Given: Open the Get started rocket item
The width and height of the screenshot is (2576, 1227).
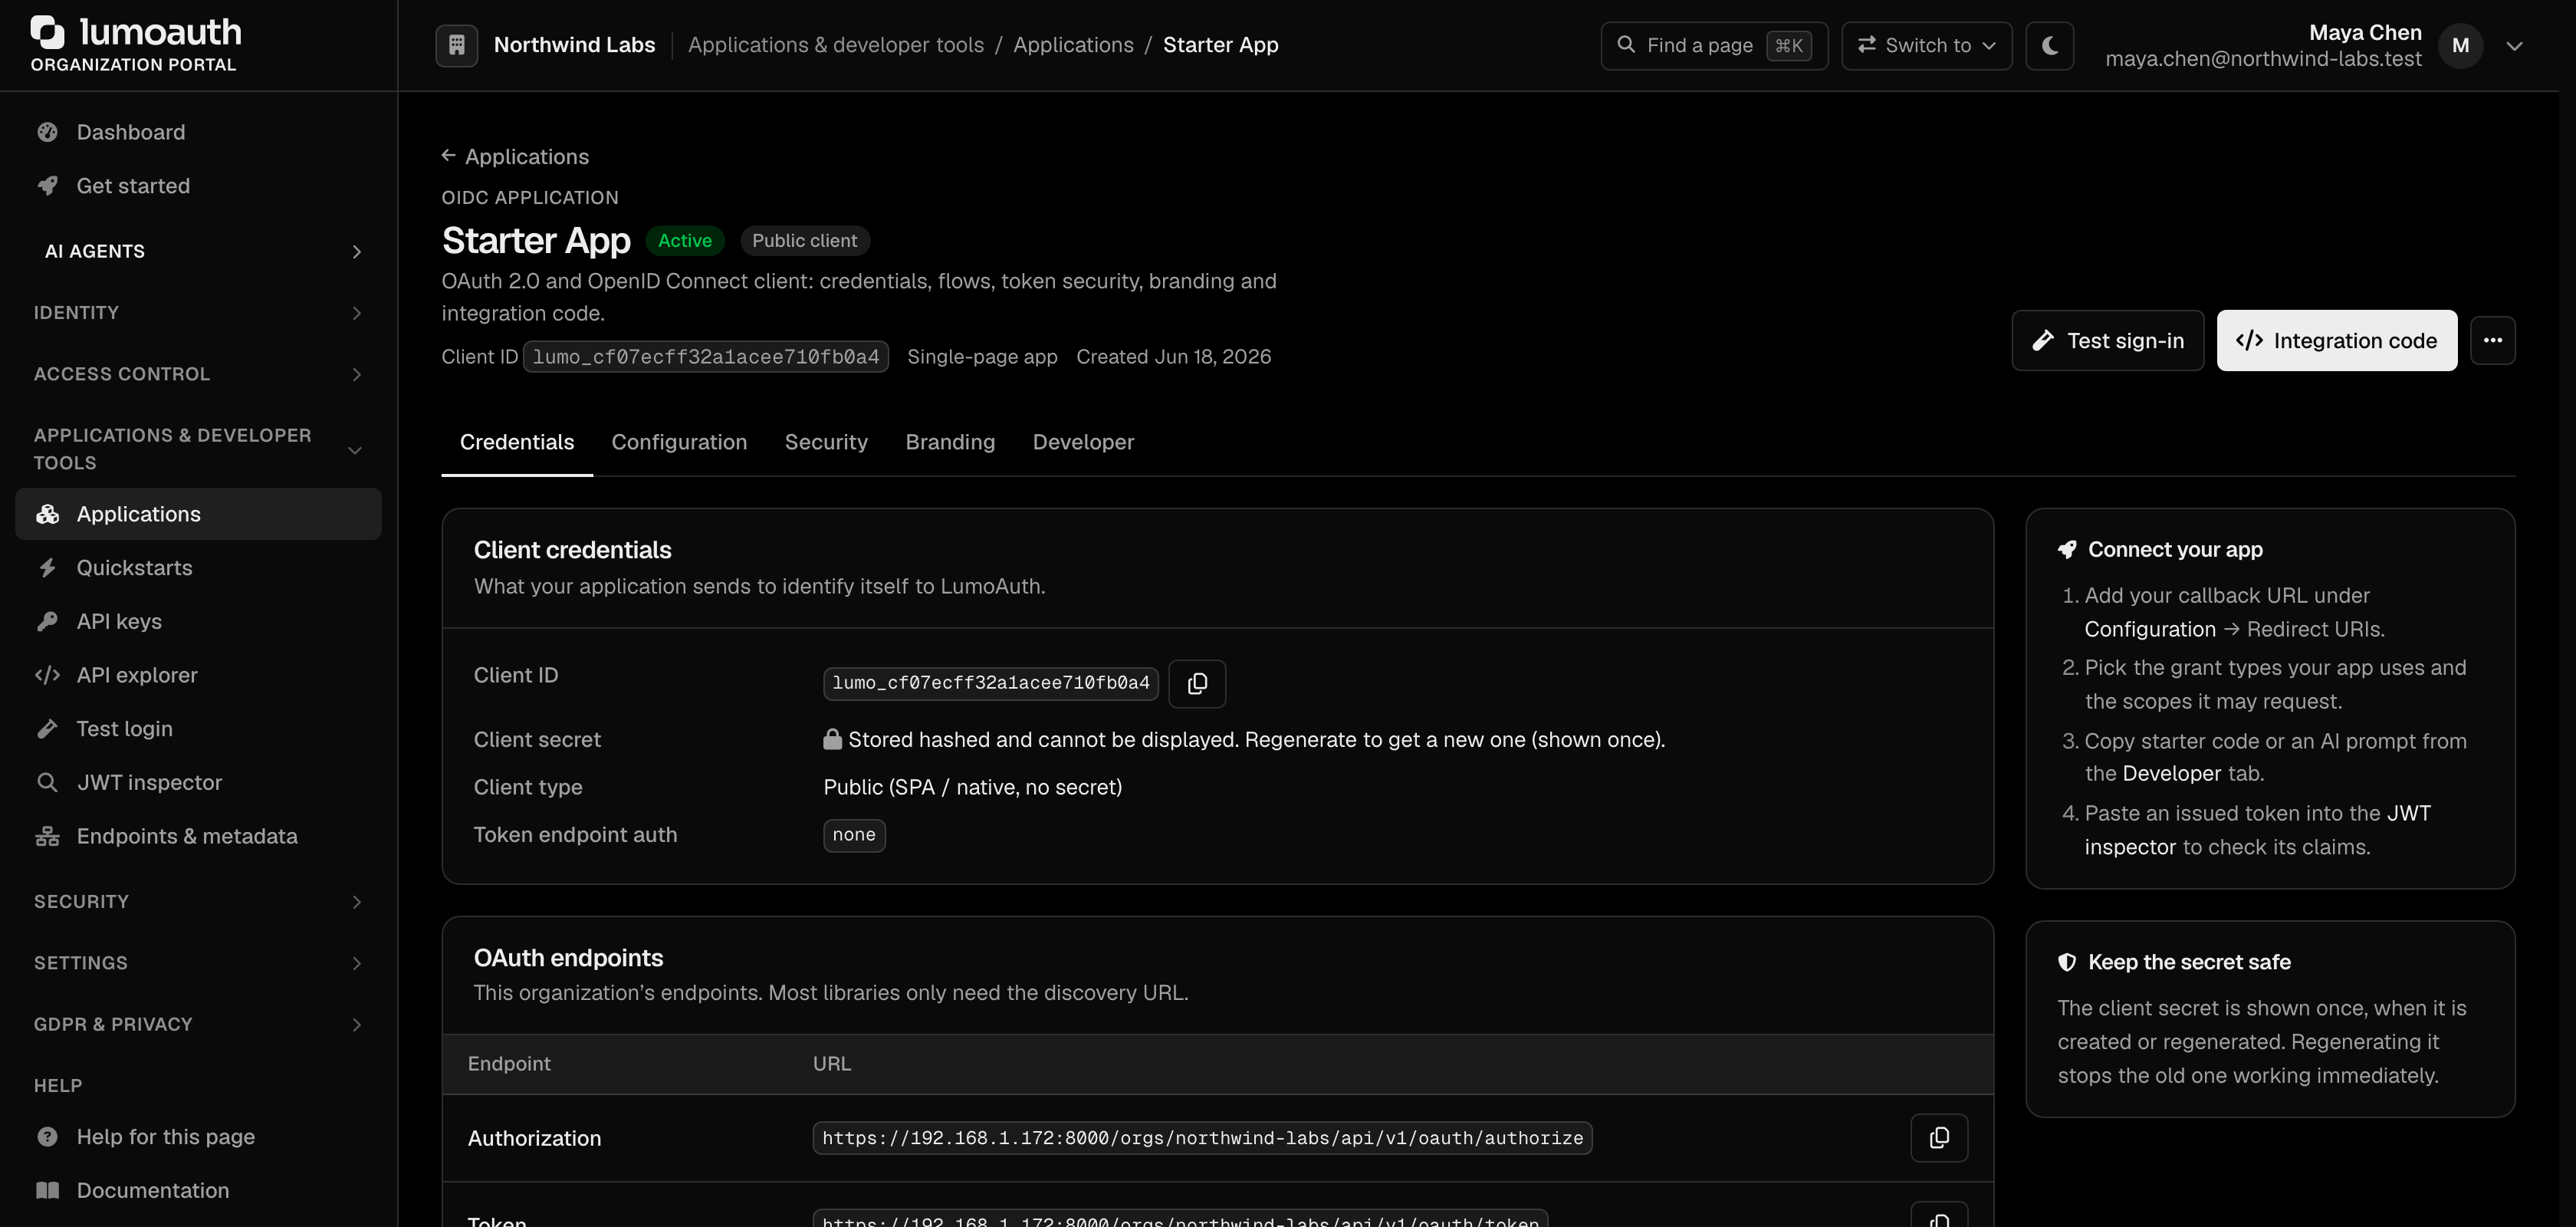Looking at the screenshot, I should pyautogui.click(x=198, y=186).
